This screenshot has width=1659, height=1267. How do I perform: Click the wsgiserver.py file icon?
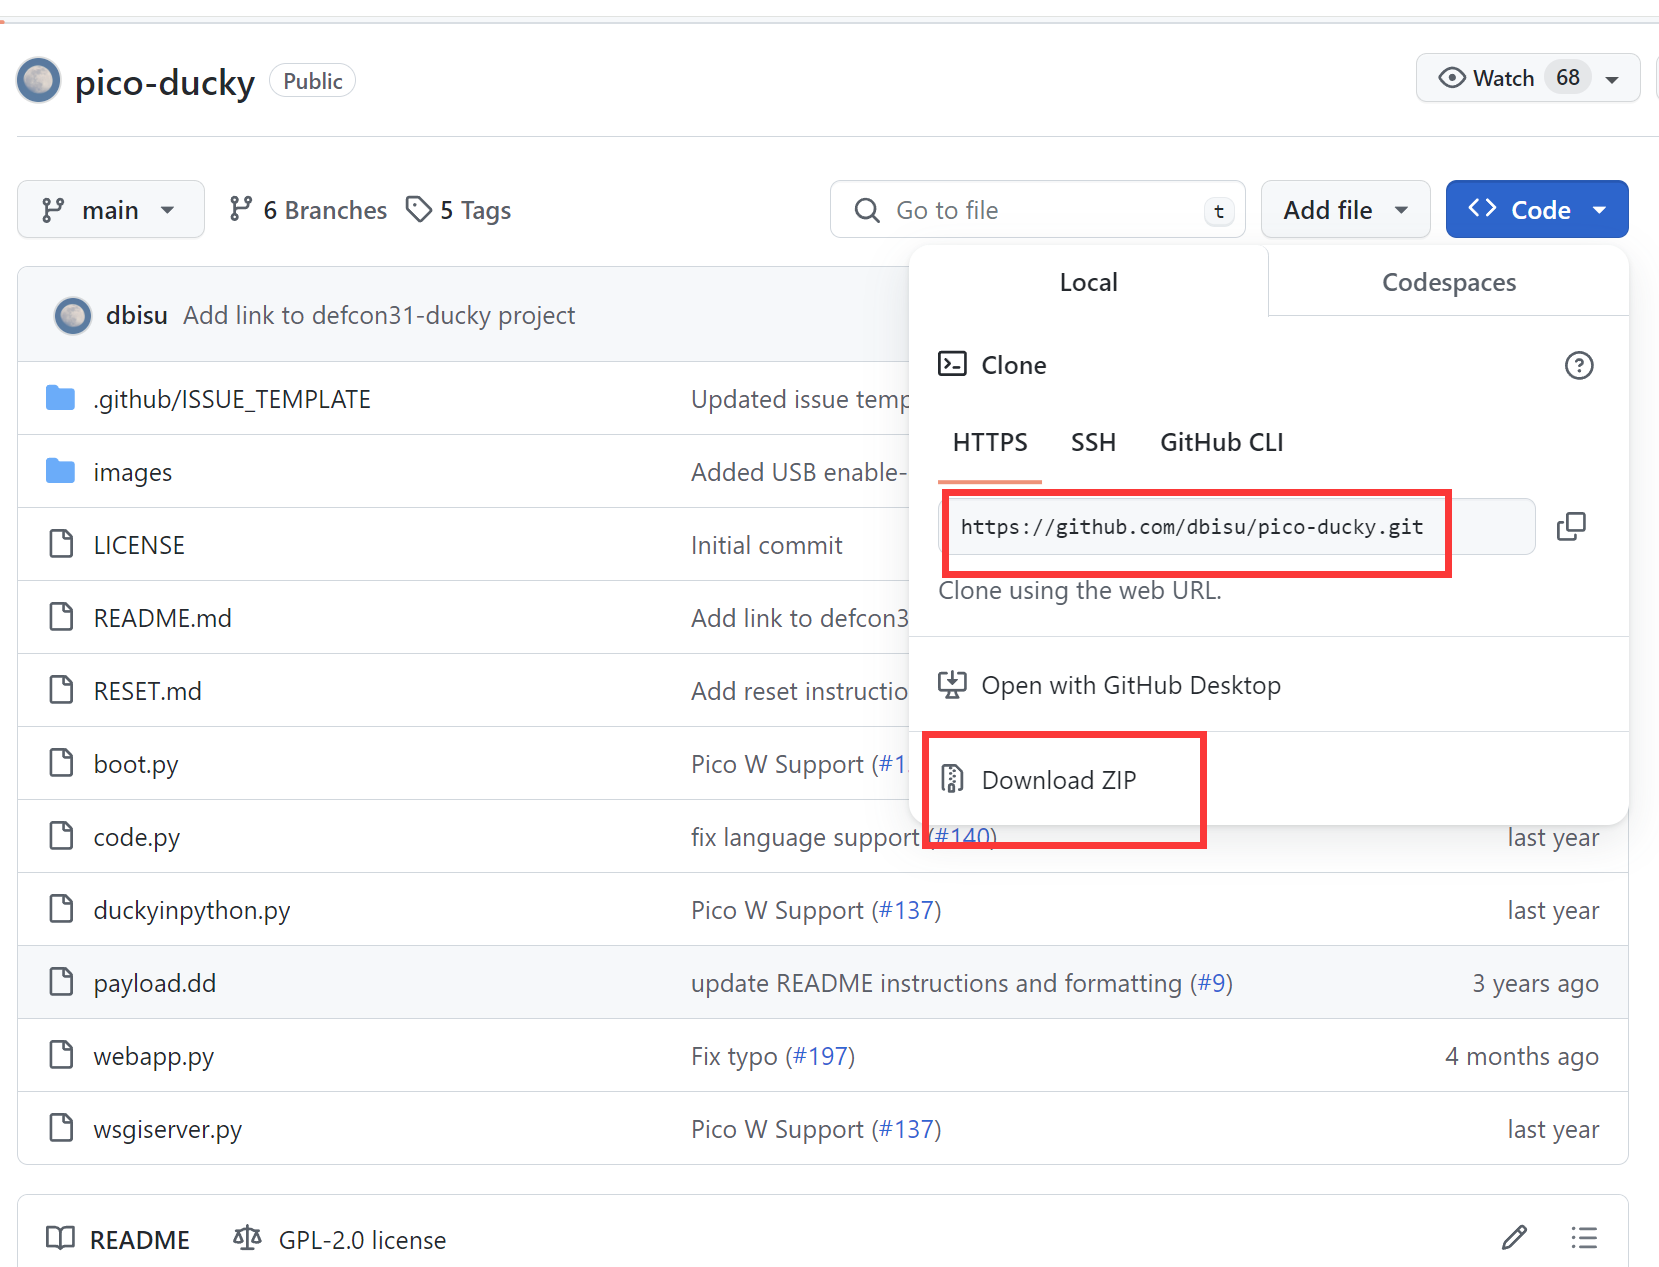pyautogui.click(x=61, y=1128)
